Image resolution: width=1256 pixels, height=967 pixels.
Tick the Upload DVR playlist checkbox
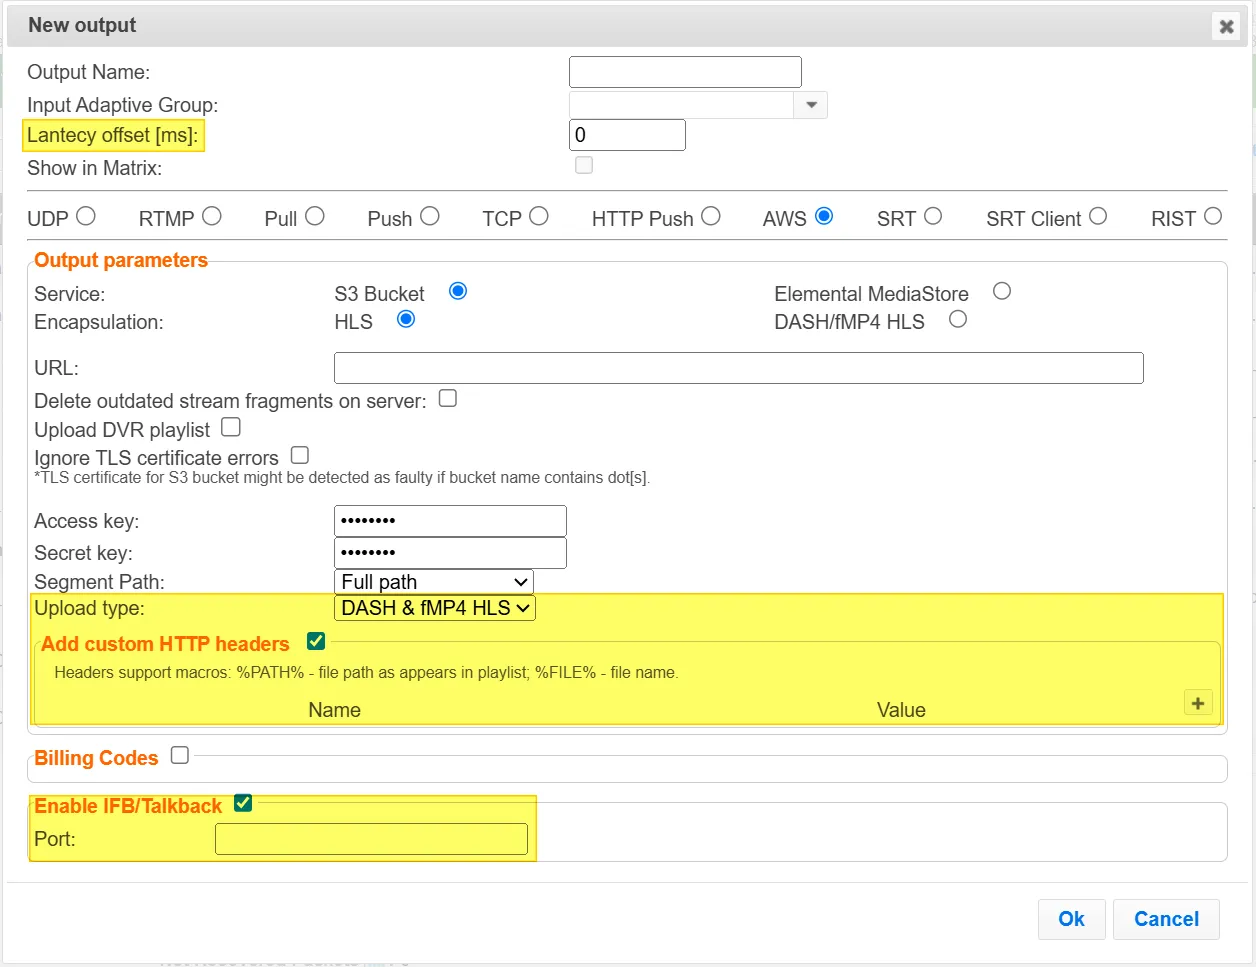click(x=231, y=427)
